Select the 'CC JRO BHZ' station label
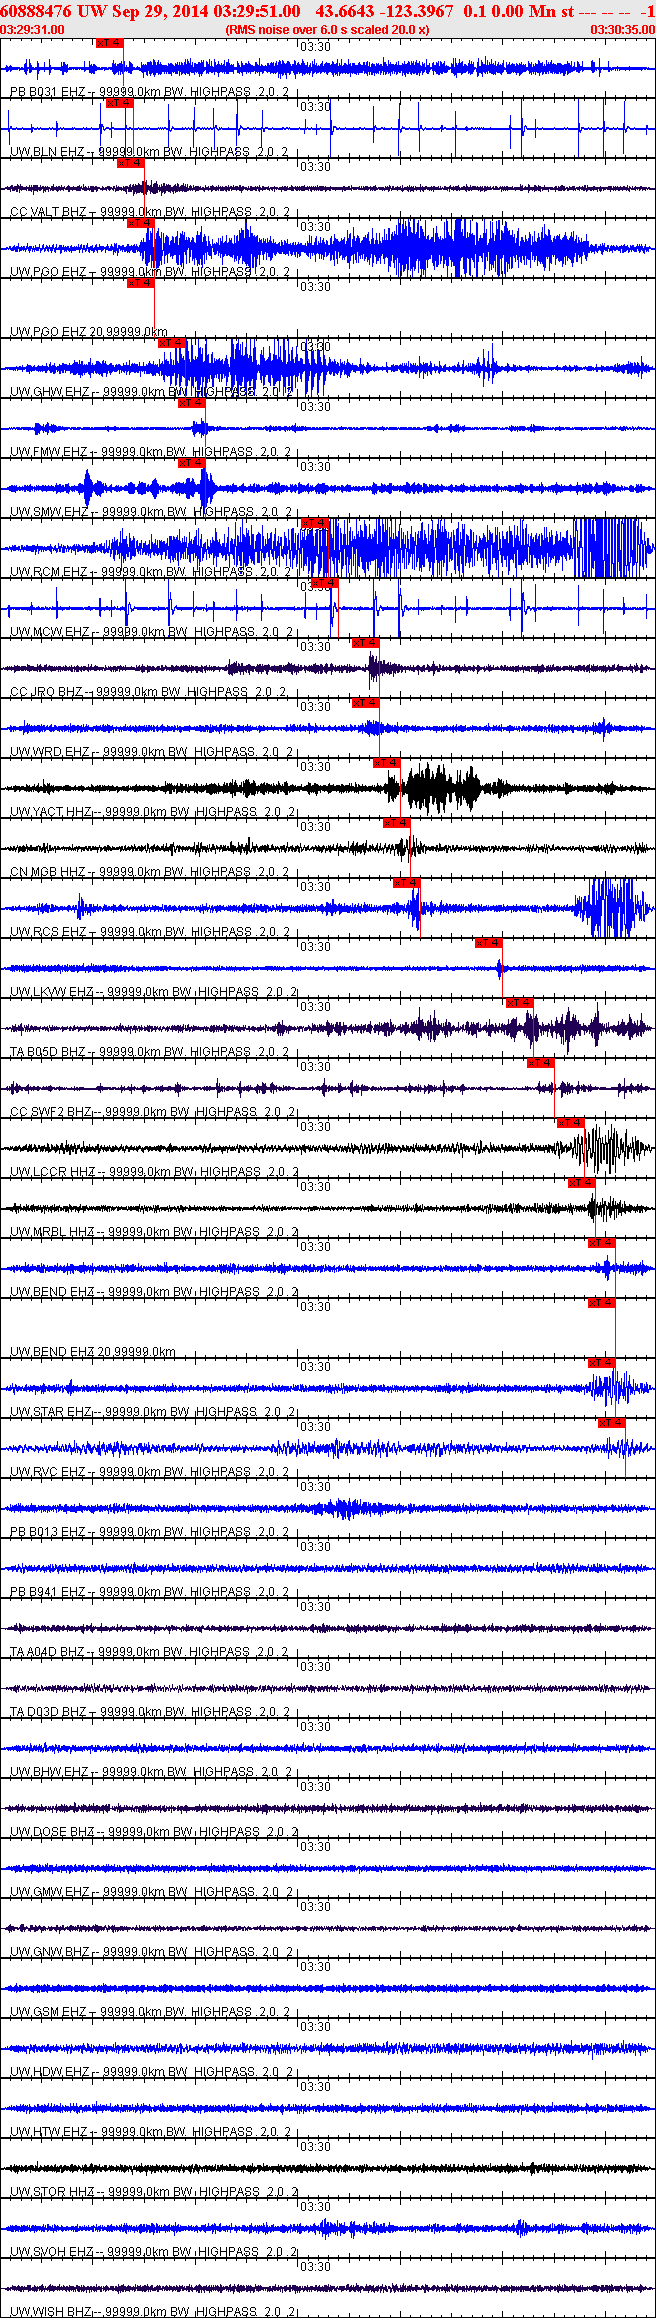Screen dimensions: 656x2318 click(x=47, y=692)
